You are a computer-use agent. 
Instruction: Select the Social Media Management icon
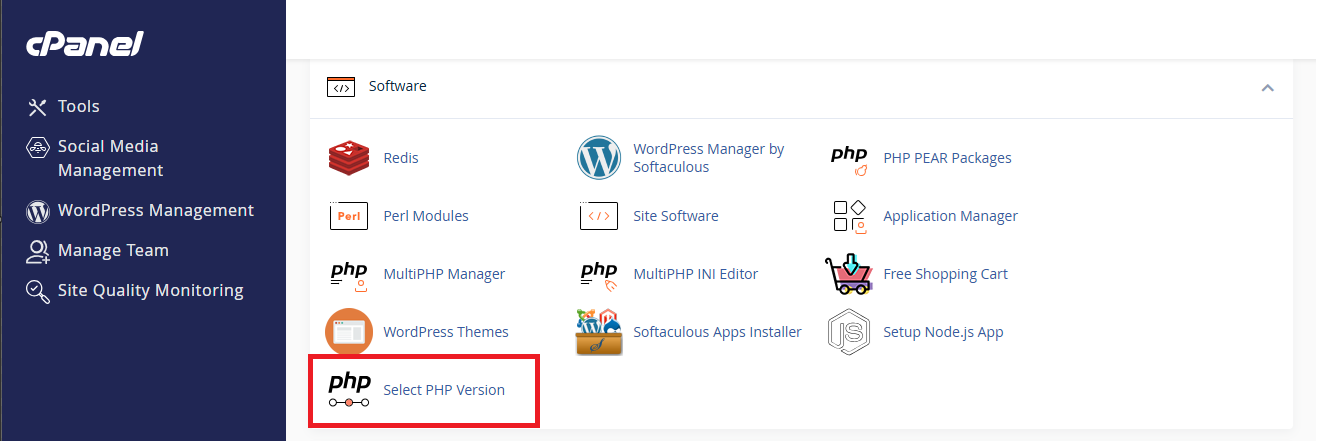tap(38, 147)
